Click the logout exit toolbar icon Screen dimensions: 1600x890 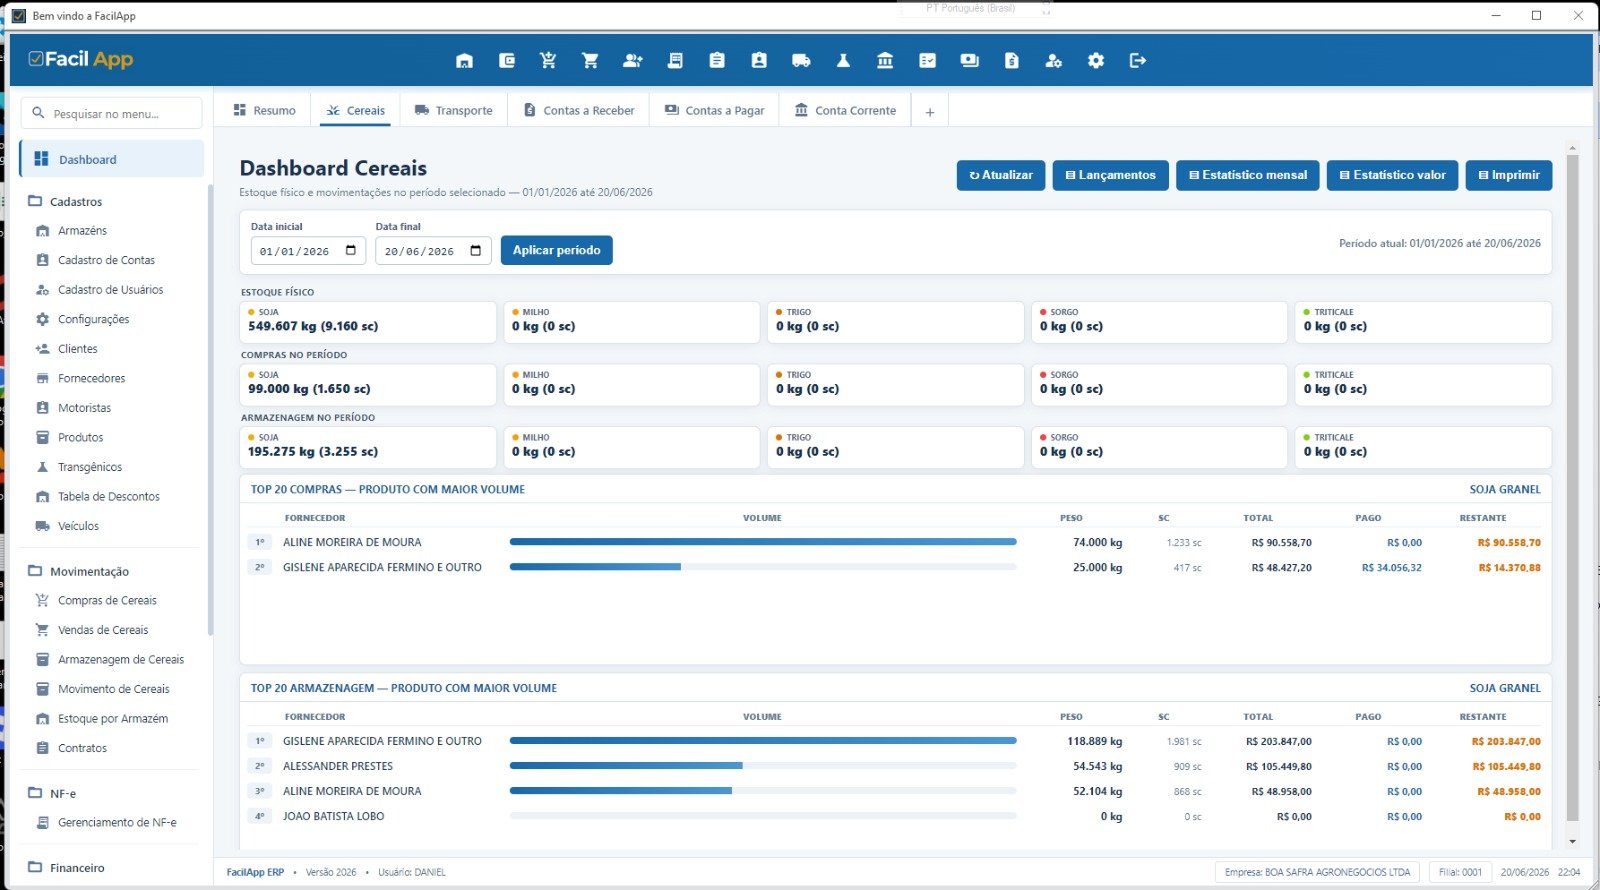1138,61
